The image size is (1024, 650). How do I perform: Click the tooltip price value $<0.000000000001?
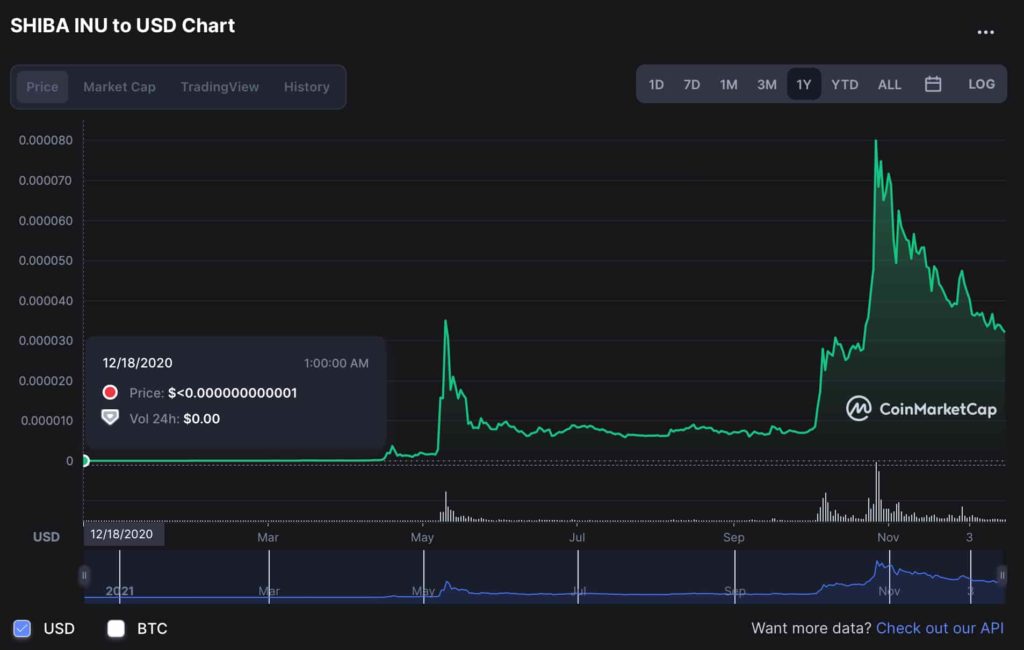[232, 393]
